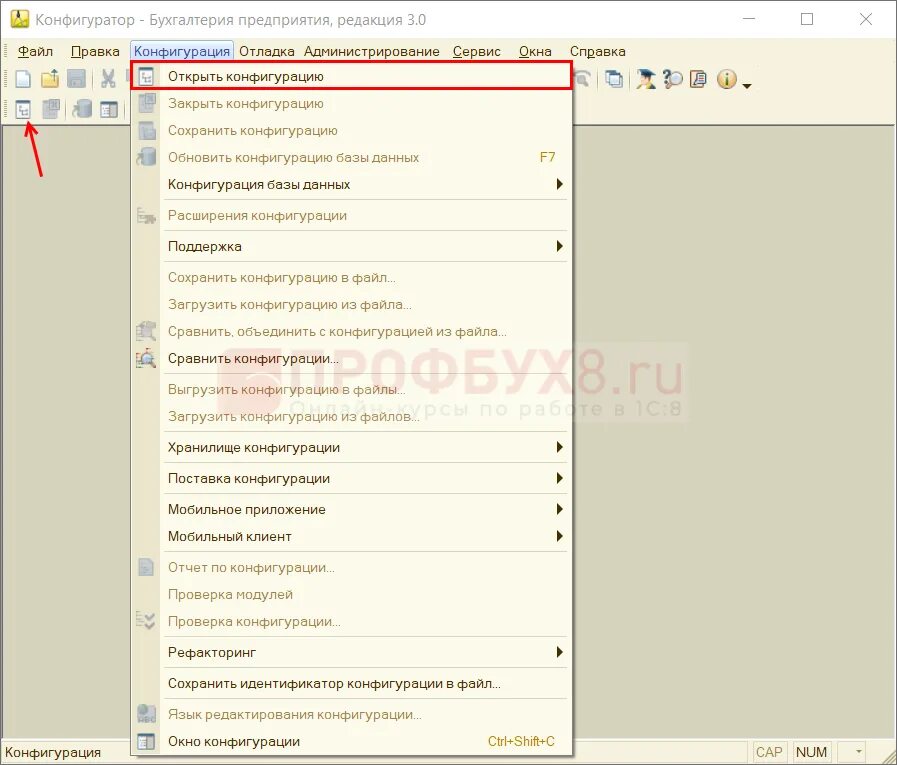Expand Поставка конфигурации submenu
The width and height of the screenshot is (897, 765).
click(351, 478)
